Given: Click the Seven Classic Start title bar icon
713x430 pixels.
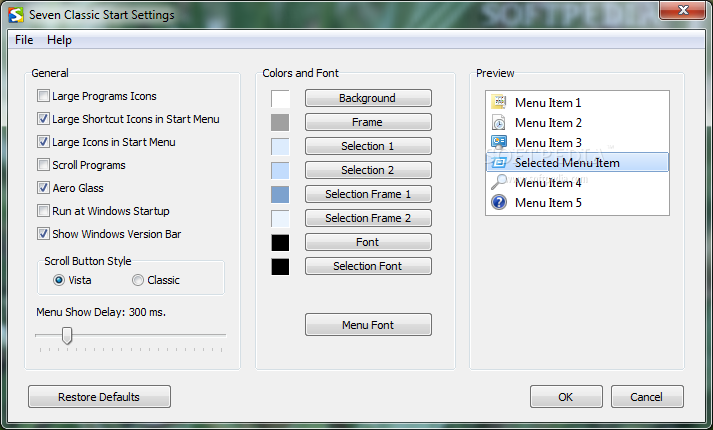Looking at the screenshot, I should (15, 15).
